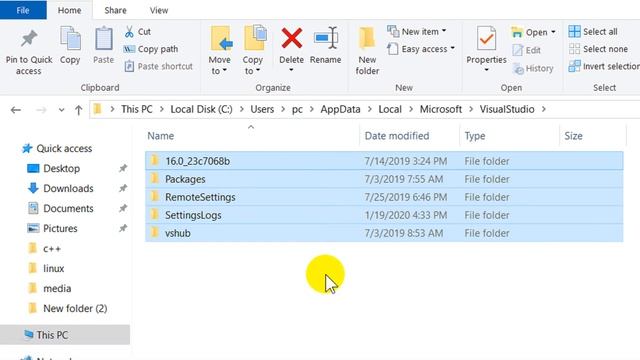The image size is (640, 360).
Task: Open the recent locations dropdown arrow
Action: (61, 110)
